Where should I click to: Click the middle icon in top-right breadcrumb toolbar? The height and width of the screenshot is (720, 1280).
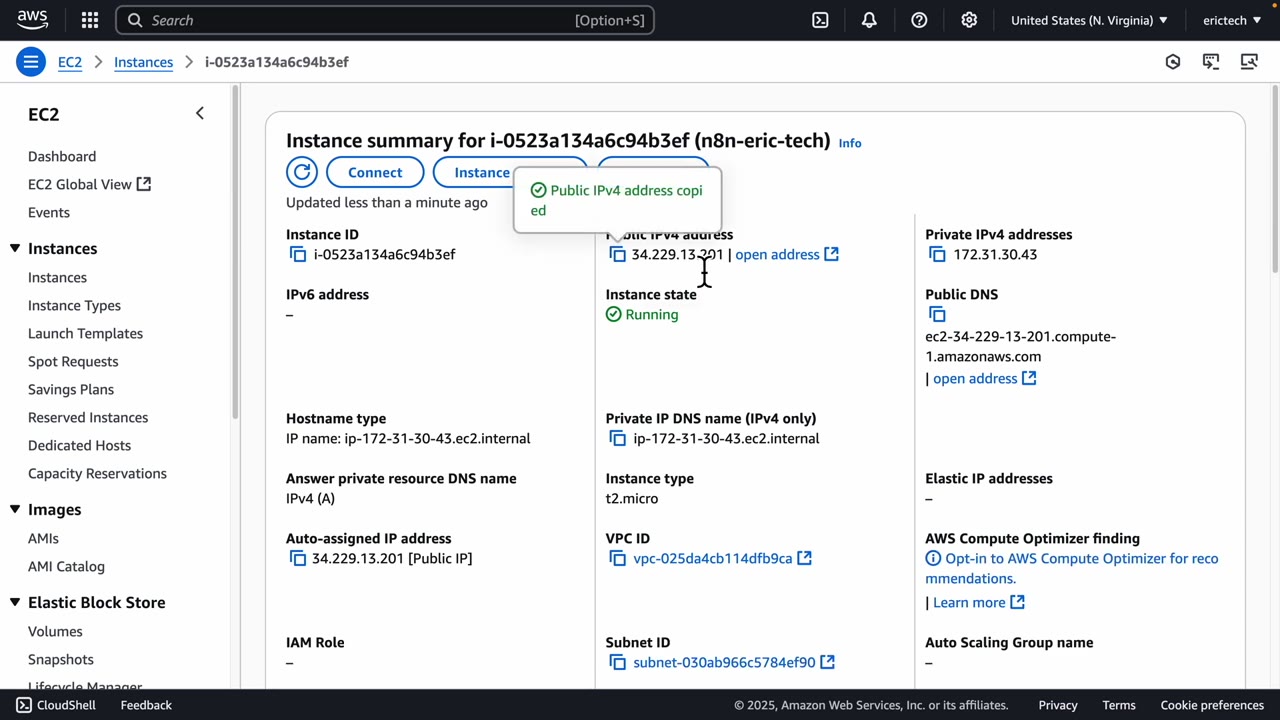coord(1211,62)
